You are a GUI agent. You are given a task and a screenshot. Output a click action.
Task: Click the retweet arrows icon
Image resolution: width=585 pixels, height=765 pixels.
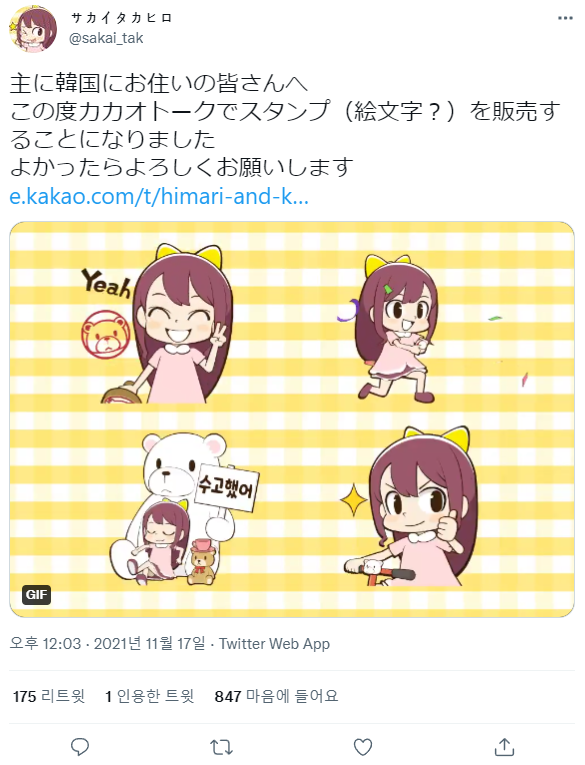(221, 747)
